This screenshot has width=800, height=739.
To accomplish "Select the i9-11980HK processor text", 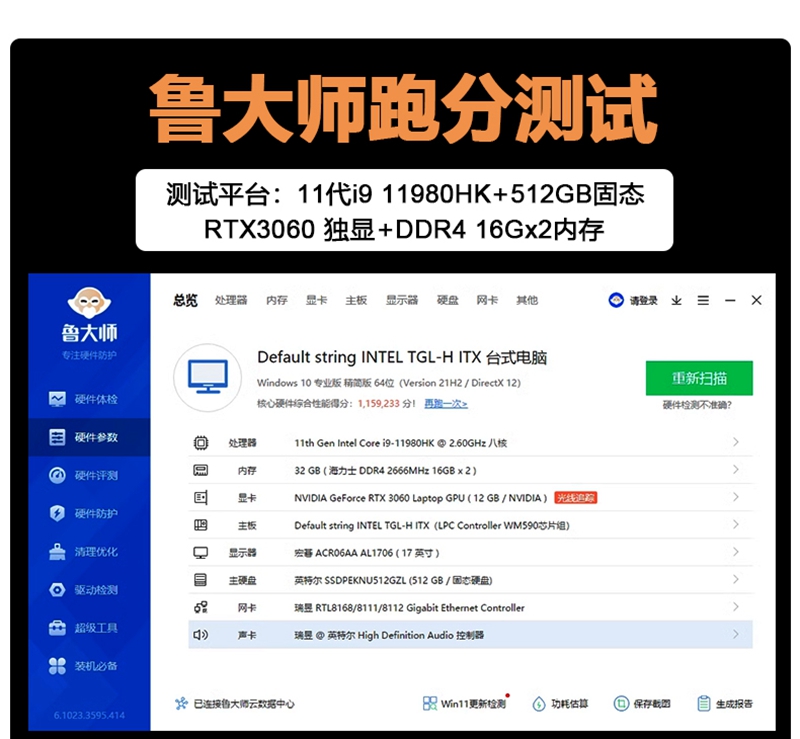I will [x=401, y=443].
